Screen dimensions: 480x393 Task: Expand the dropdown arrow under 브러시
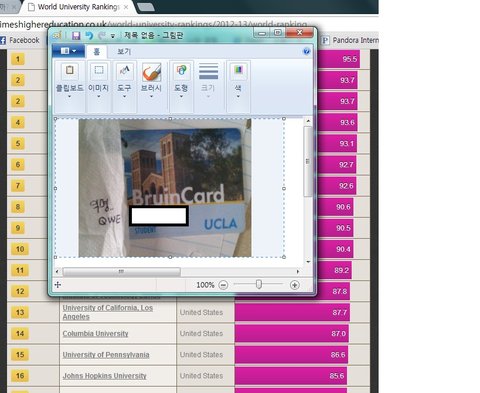click(151, 97)
